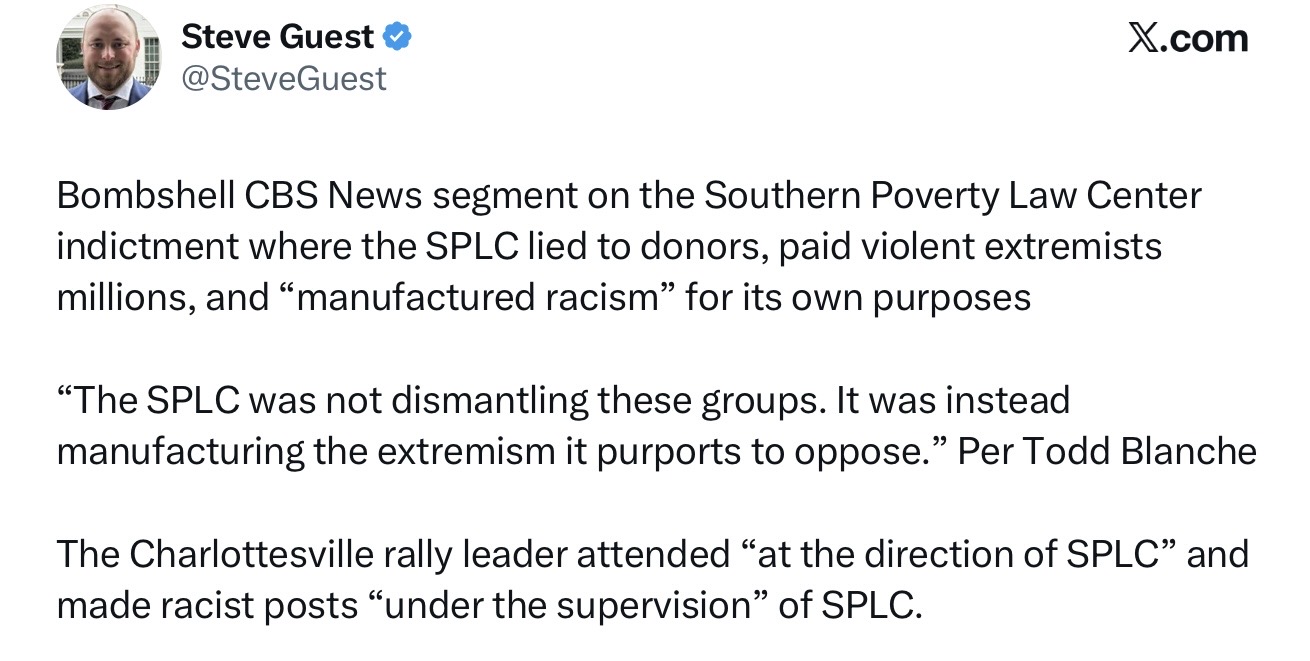The width and height of the screenshot is (1310, 661).
Task: Click the blue verified checkmark badge
Action: click(397, 38)
